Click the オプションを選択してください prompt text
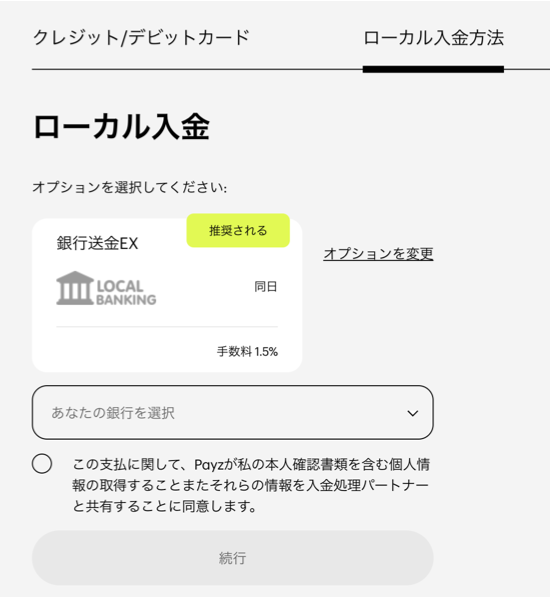Viewport: 551px width, 597px height. (x=129, y=187)
